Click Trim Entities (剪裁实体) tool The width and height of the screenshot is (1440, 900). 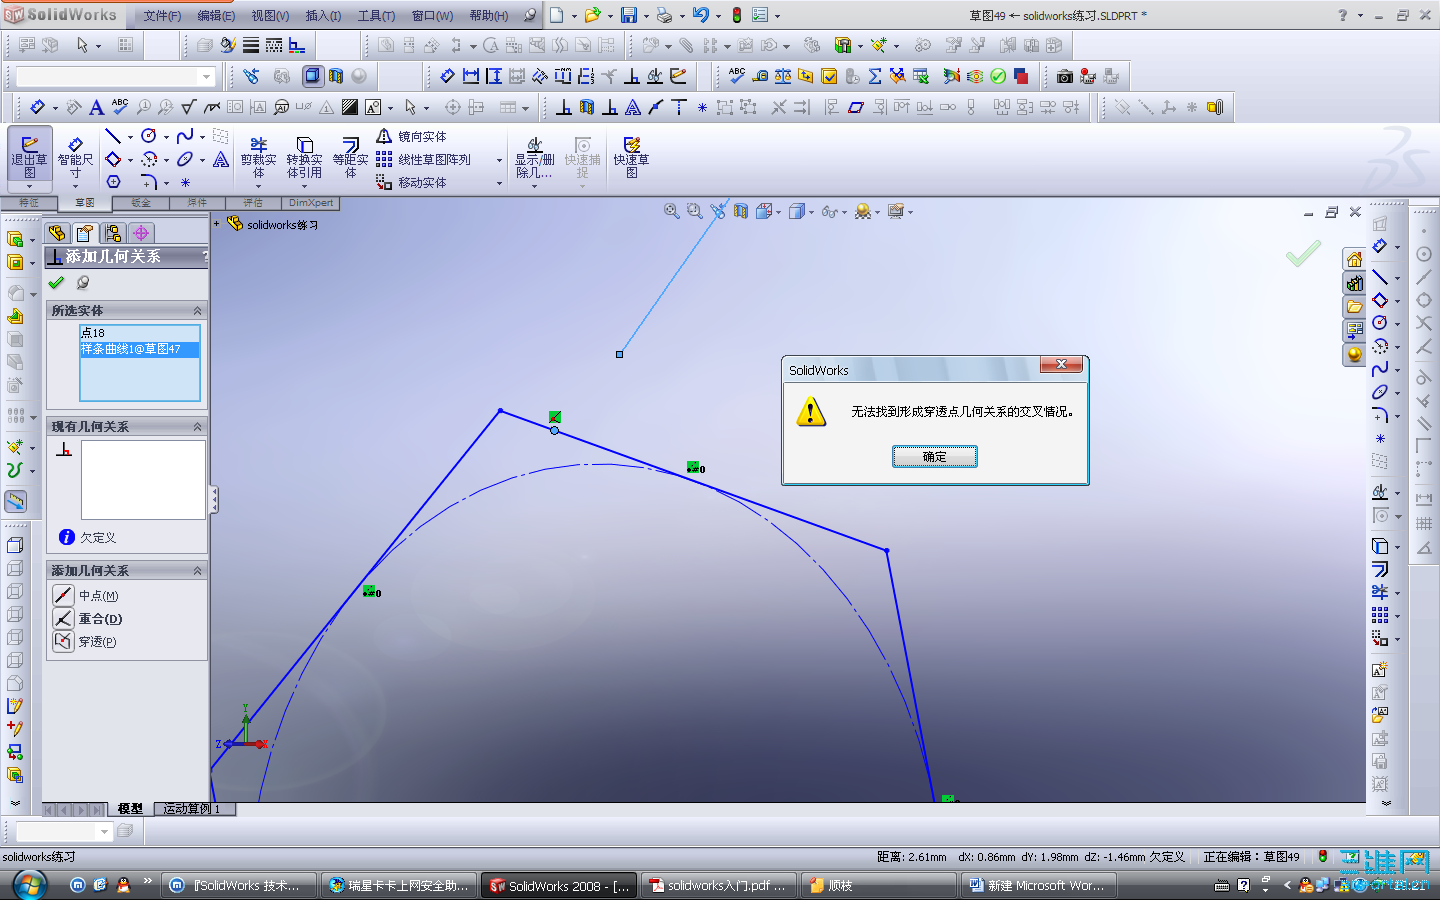coord(258,158)
